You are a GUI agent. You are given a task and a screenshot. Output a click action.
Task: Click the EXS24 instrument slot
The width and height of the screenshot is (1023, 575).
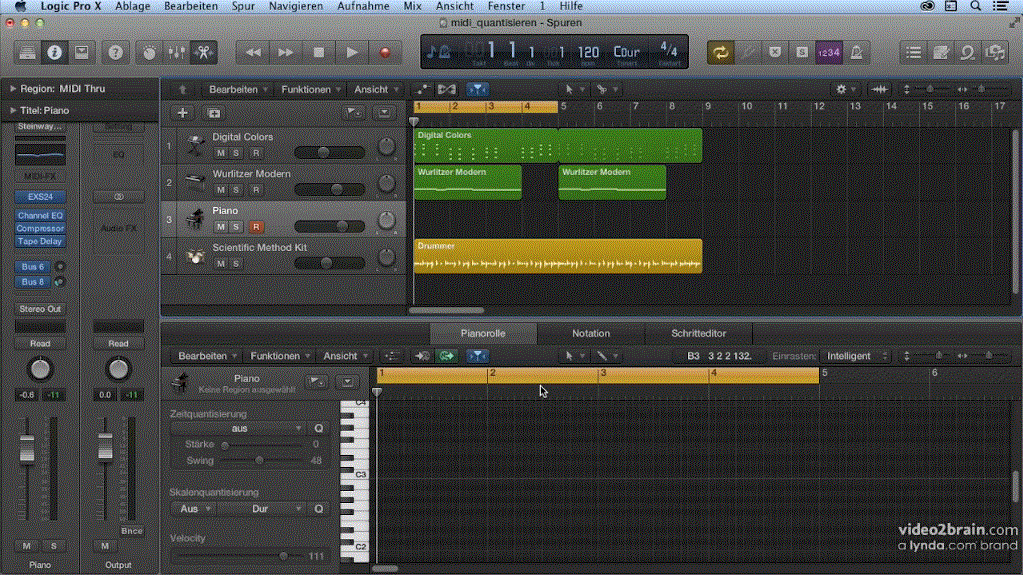click(40, 196)
